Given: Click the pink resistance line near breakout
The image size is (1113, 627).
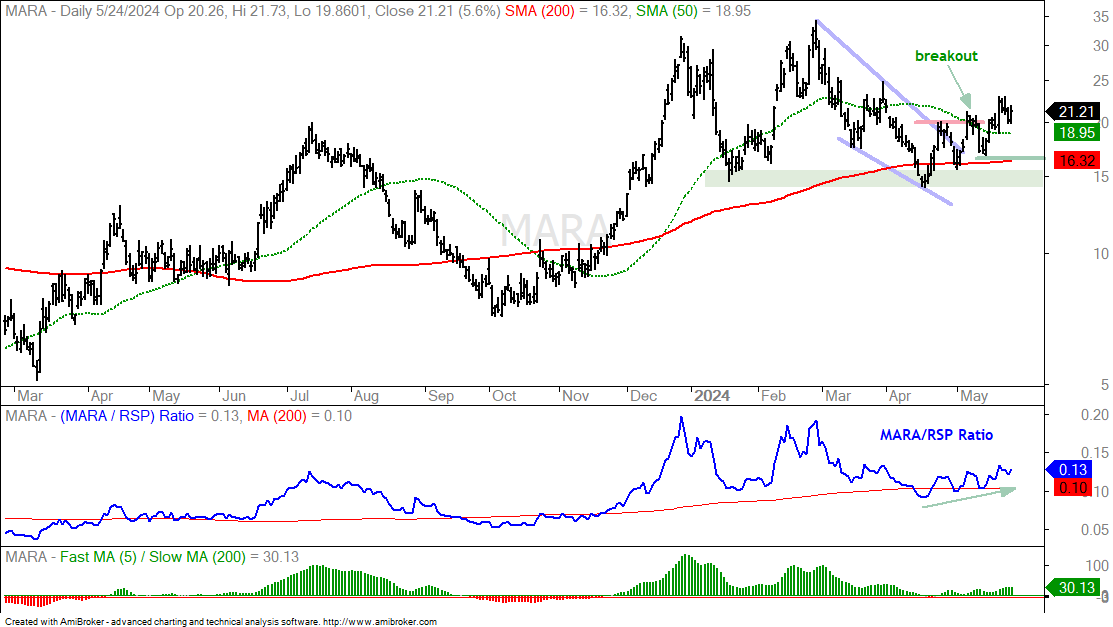Looking at the screenshot, I should point(948,122).
